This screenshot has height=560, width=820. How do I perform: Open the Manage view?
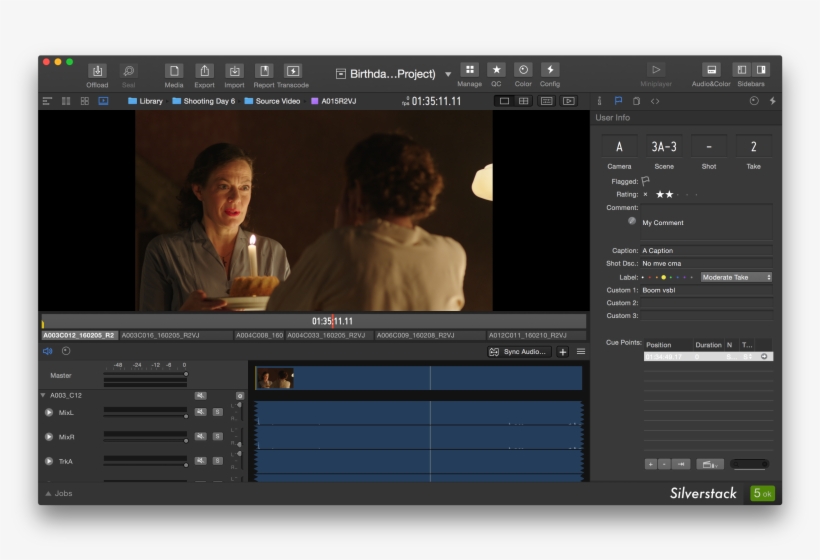(x=470, y=70)
